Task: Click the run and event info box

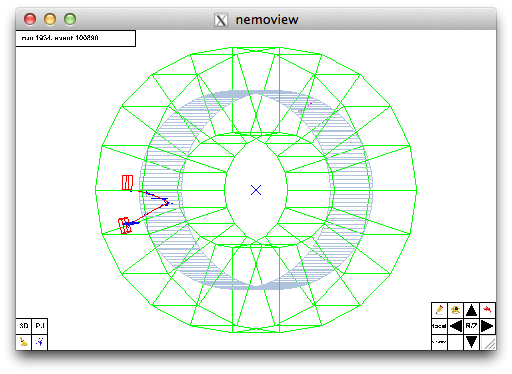Action: tap(76, 38)
